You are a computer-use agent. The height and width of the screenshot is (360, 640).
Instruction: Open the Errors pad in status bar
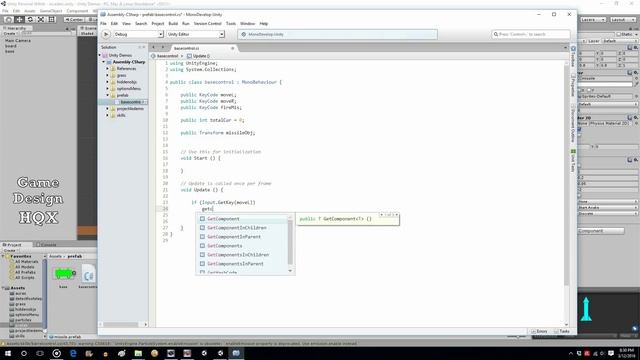point(540,331)
